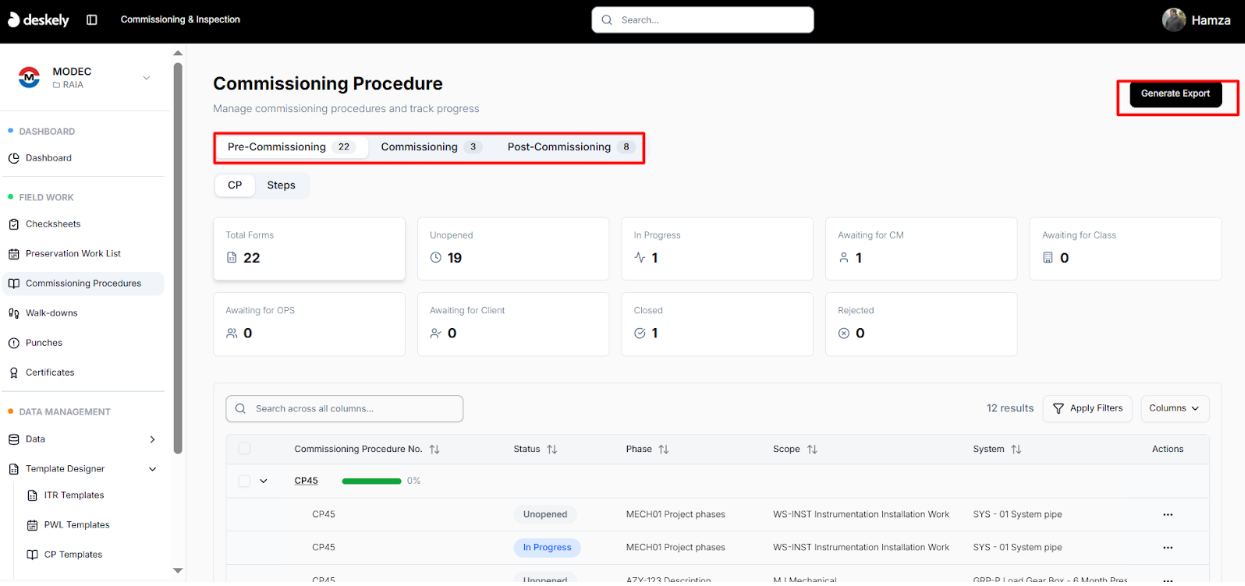Open the Columns dropdown
Image resolution: width=1245 pixels, height=586 pixels.
tap(1175, 408)
